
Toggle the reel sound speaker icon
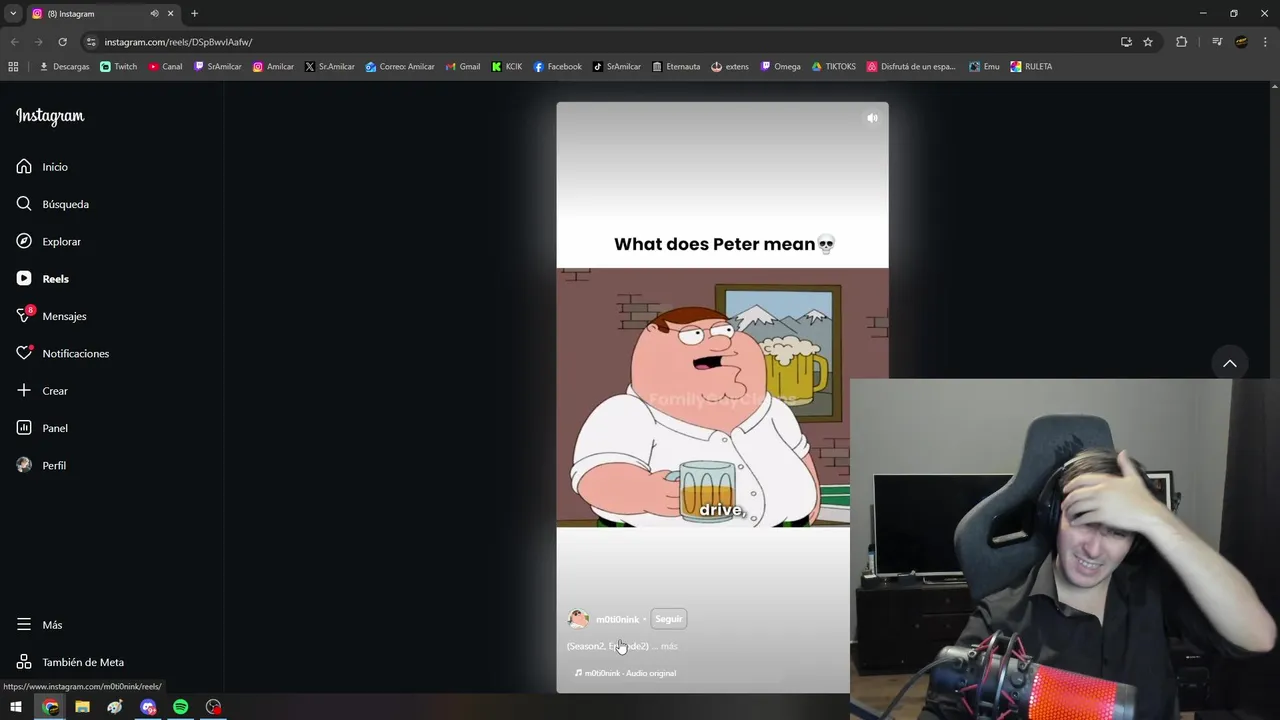pos(872,118)
